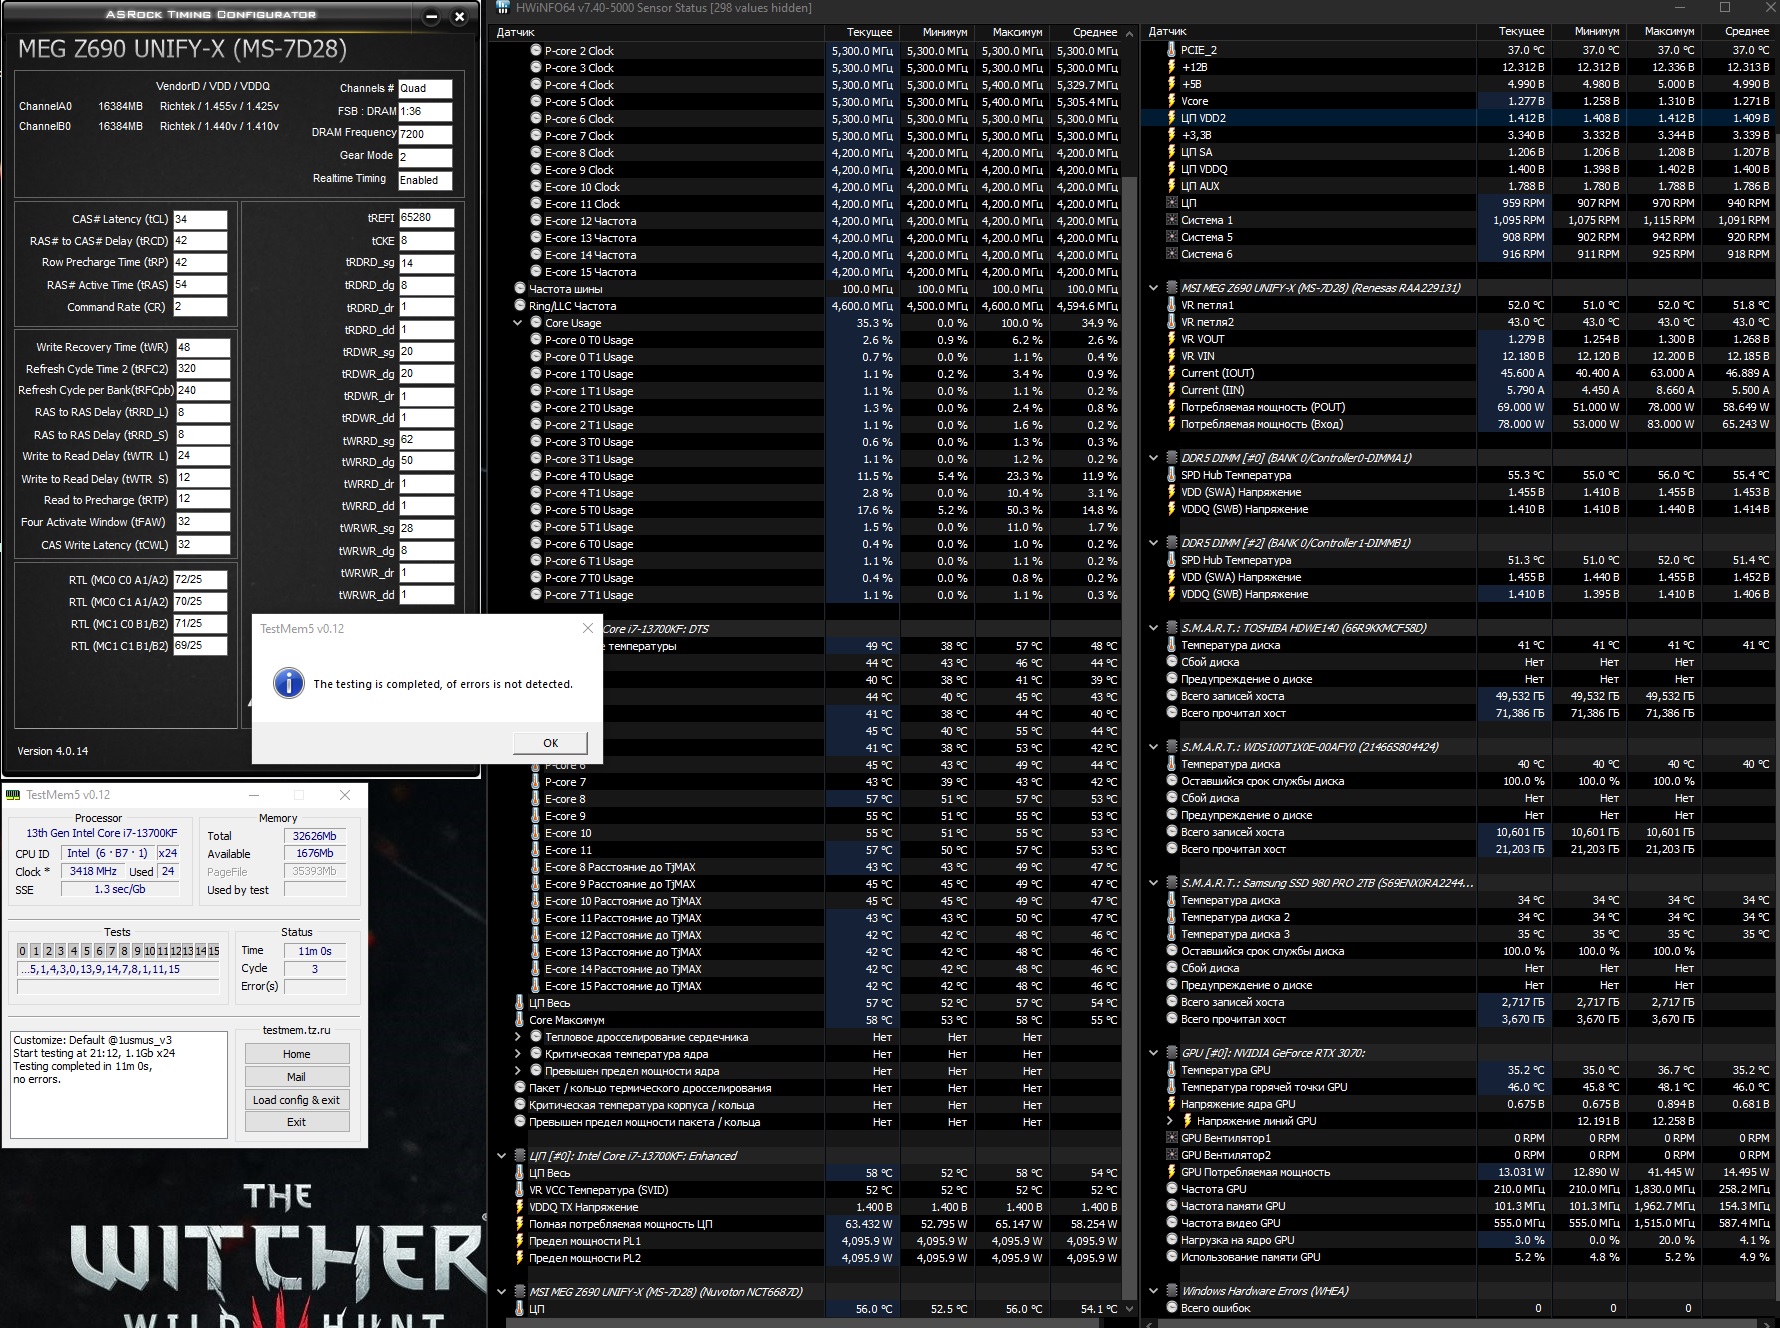The image size is (1780, 1328).
Task: Click the icon of E-core 8 Расстояние до TjMAX
Action: [x=536, y=867]
